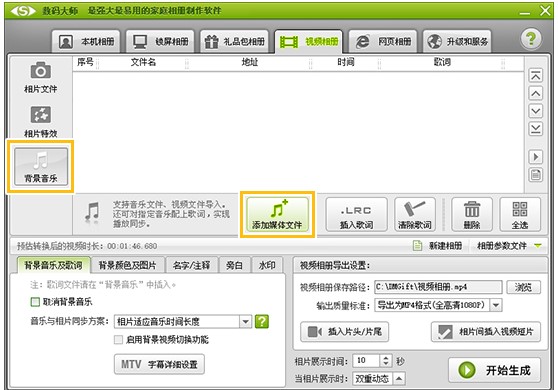Click the 歌词 column header

[x=442, y=62]
